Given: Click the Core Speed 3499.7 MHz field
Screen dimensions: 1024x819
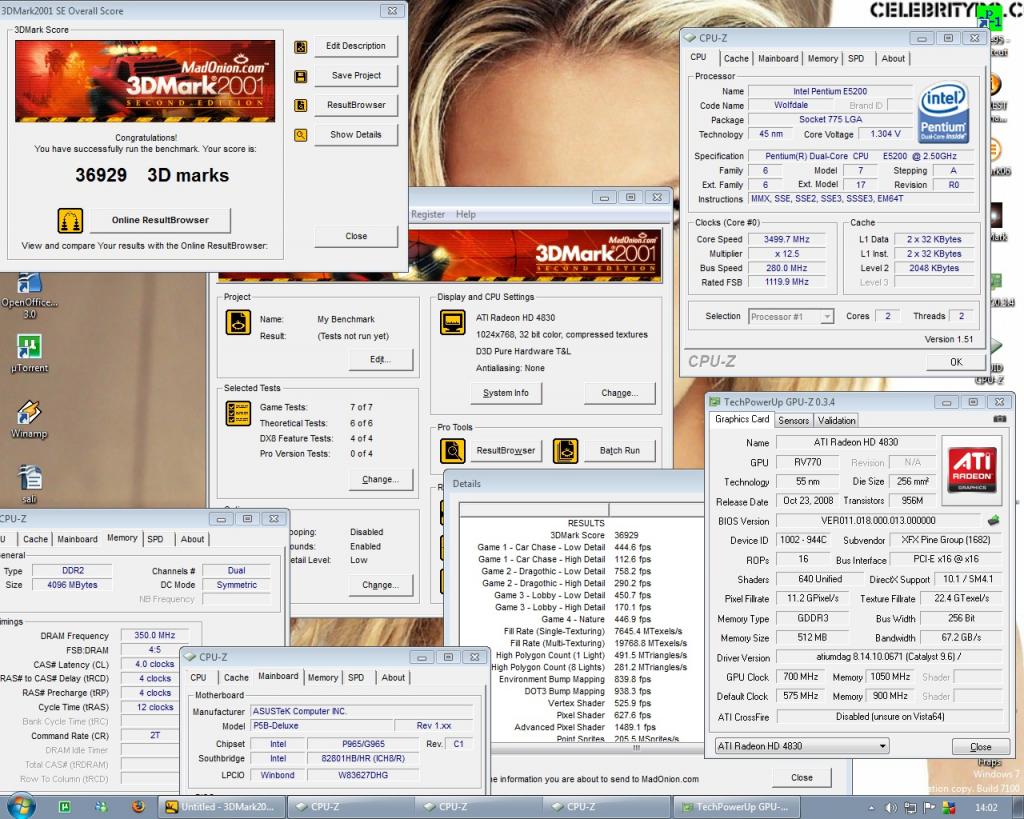Looking at the screenshot, I should pyautogui.click(x=786, y=240).
